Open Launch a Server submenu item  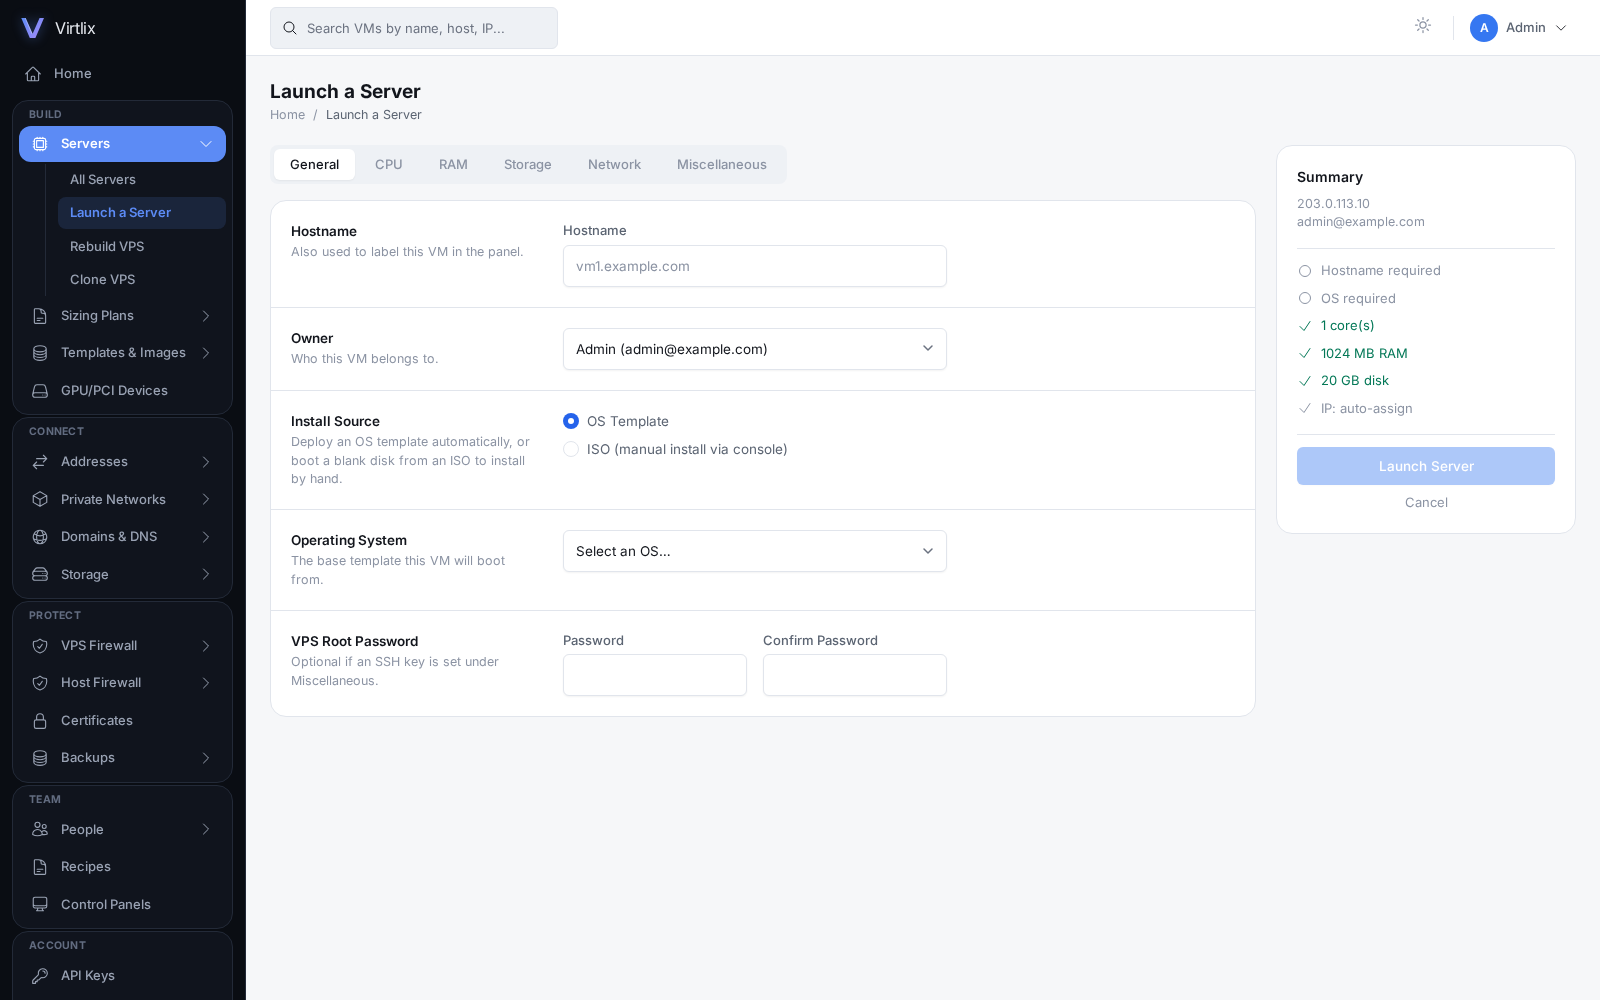[x=142, y=213]
